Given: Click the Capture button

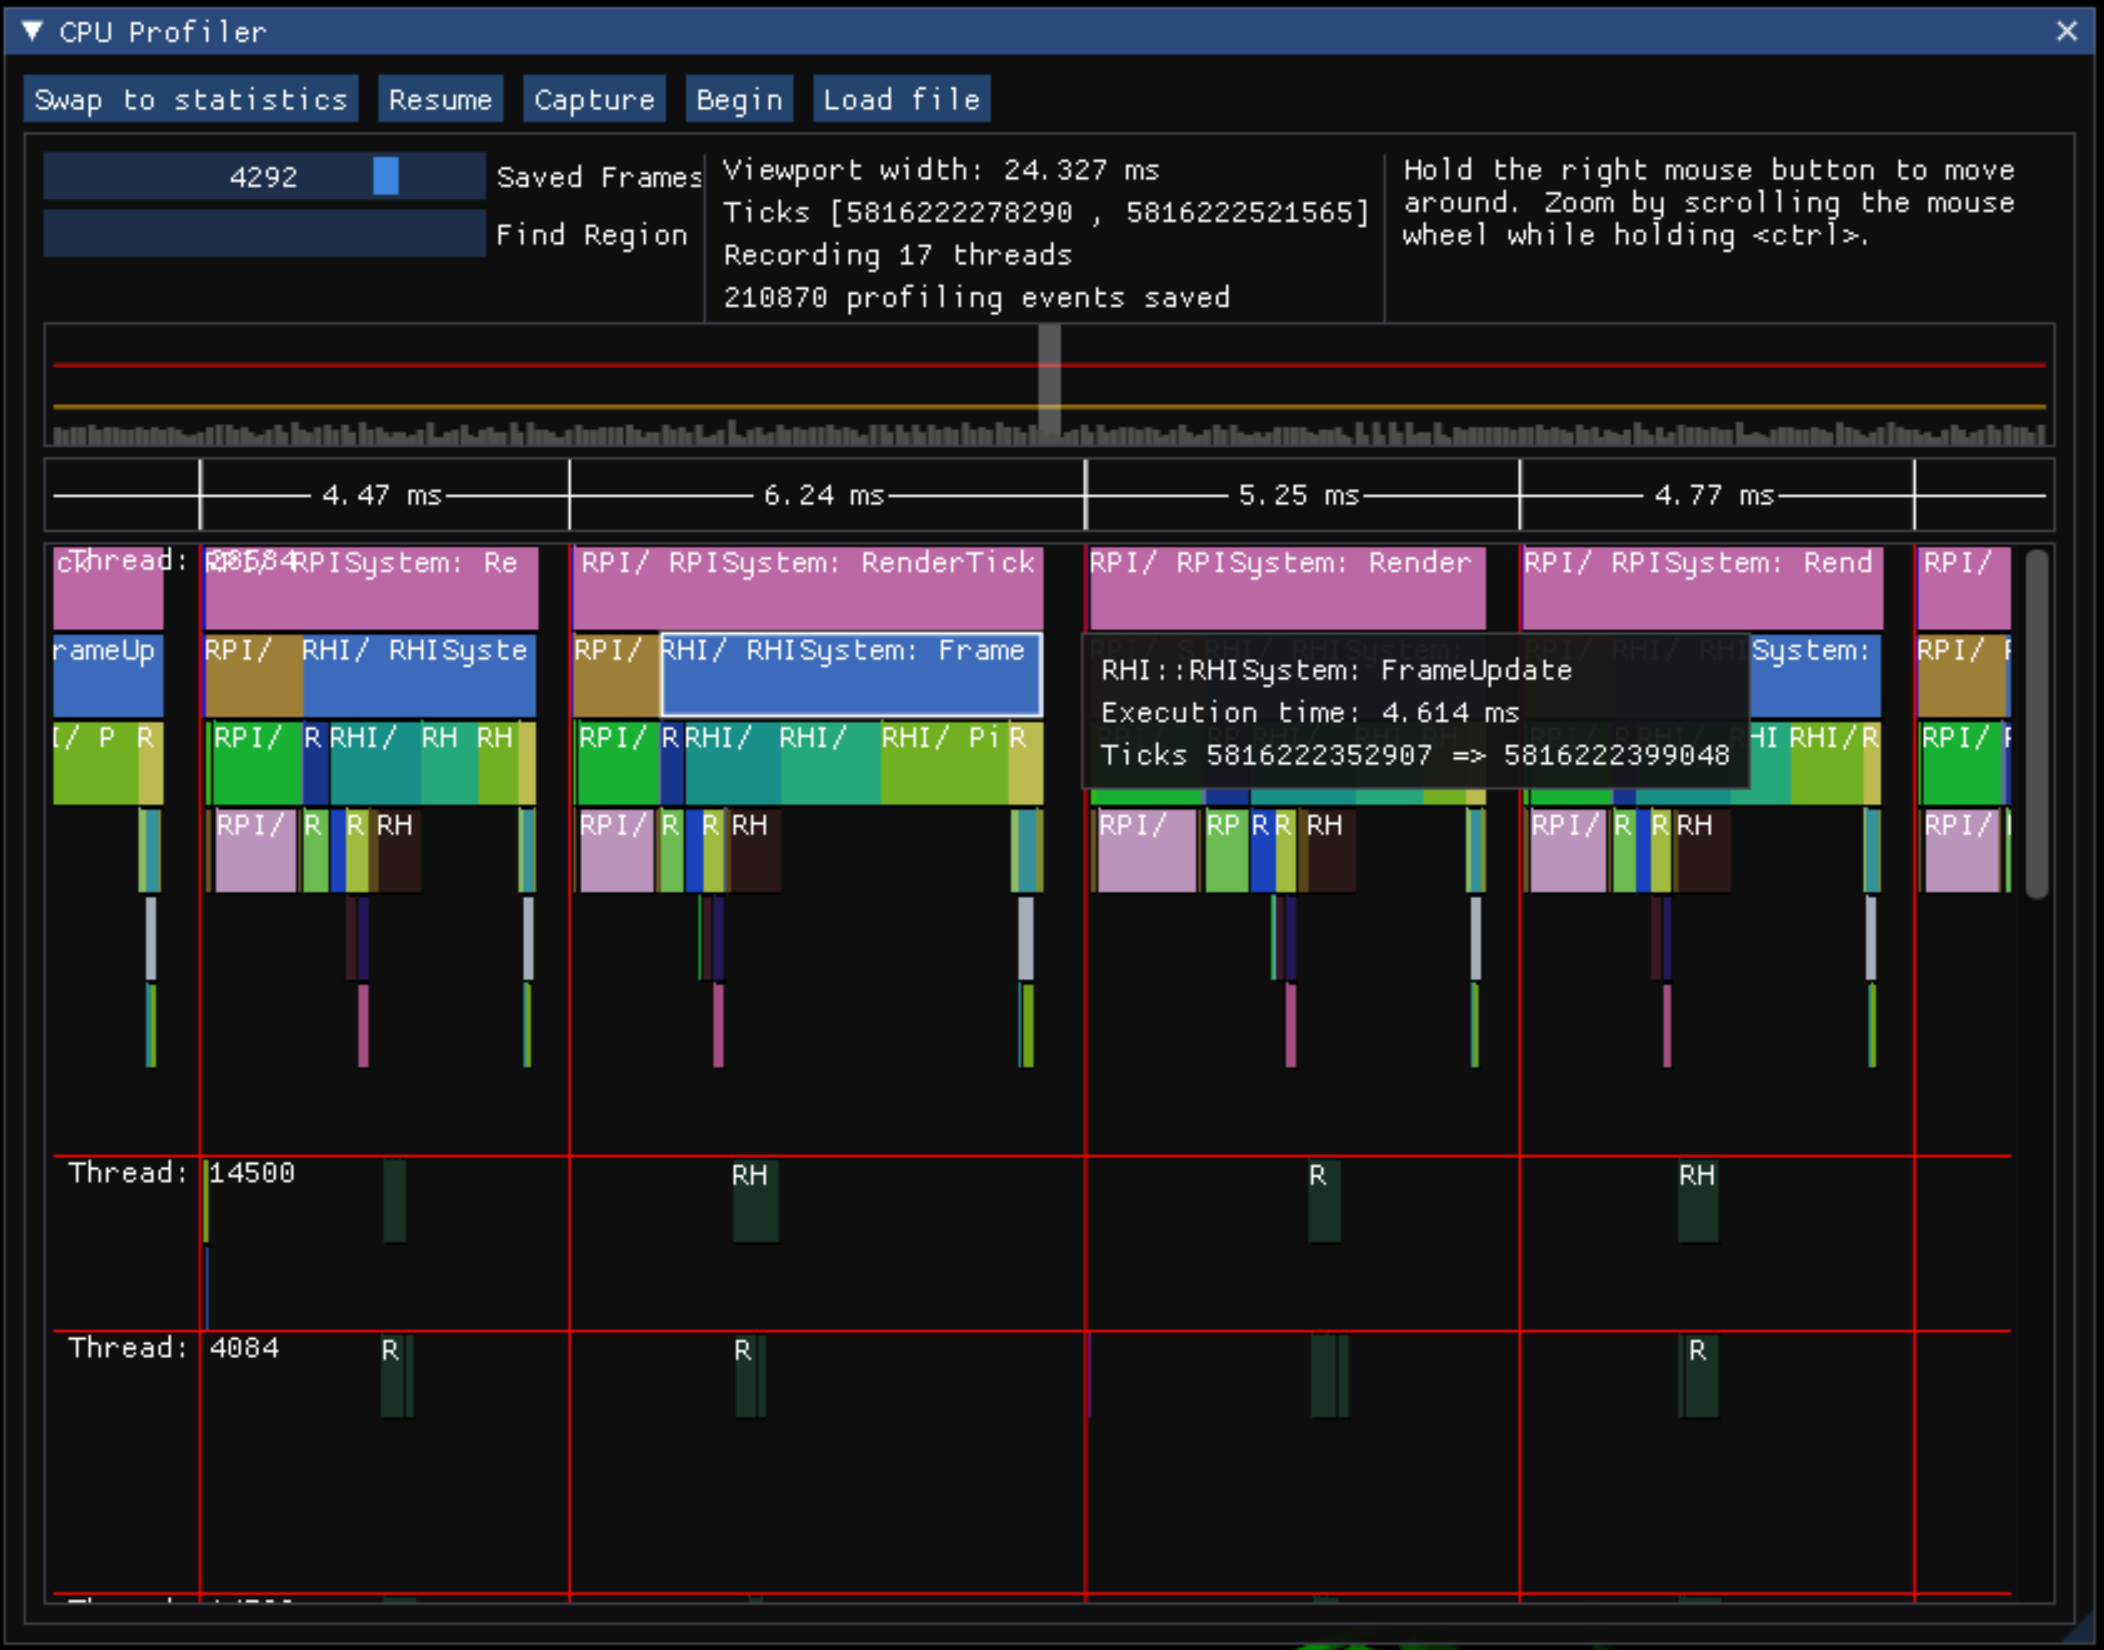Looking at the screenshot, I should point(594,98).
